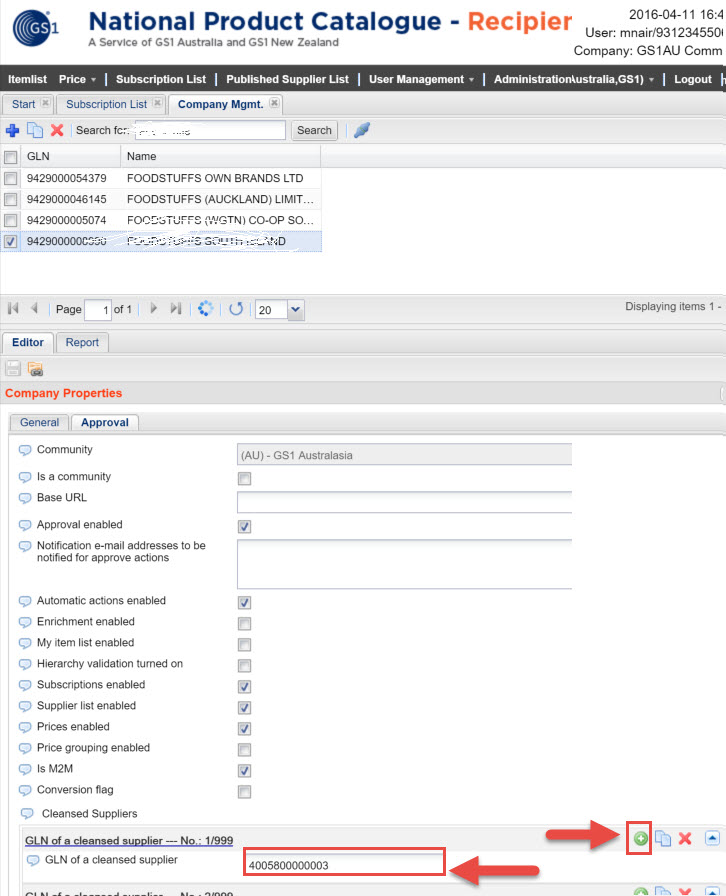Screen dimensions: 726x896
Task: Select the Approval properties tab
Action: 105,422
